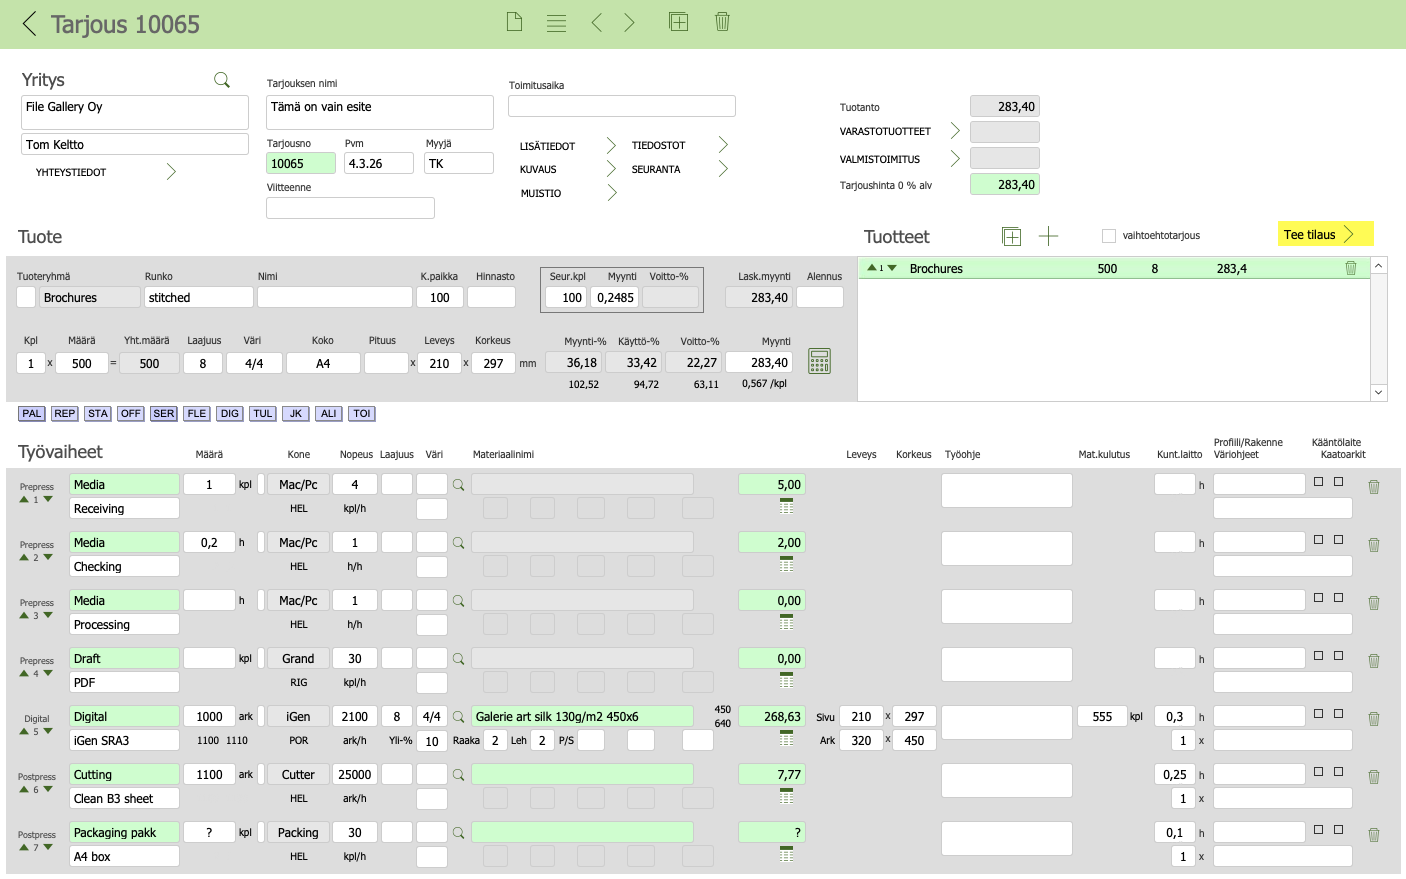The image size is (1406, 879).
Task: Tick the checkbox before Brochures product group
Action: tap(26, 297)
